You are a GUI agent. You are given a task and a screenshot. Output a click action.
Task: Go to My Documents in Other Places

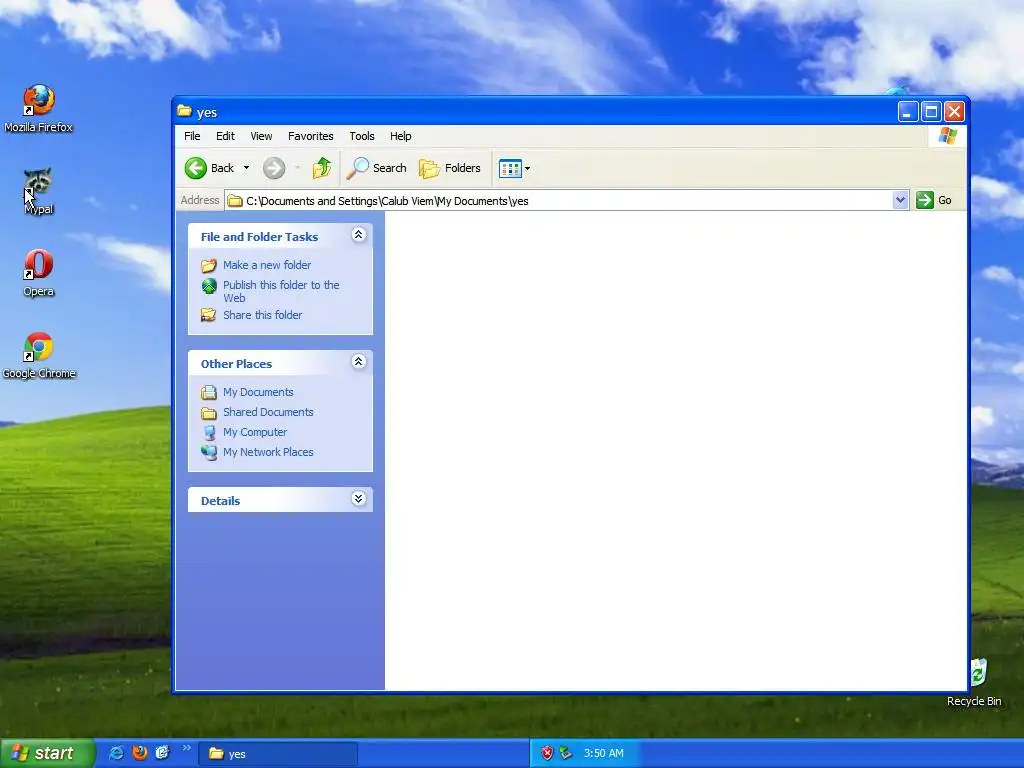(x=258, y=392)
